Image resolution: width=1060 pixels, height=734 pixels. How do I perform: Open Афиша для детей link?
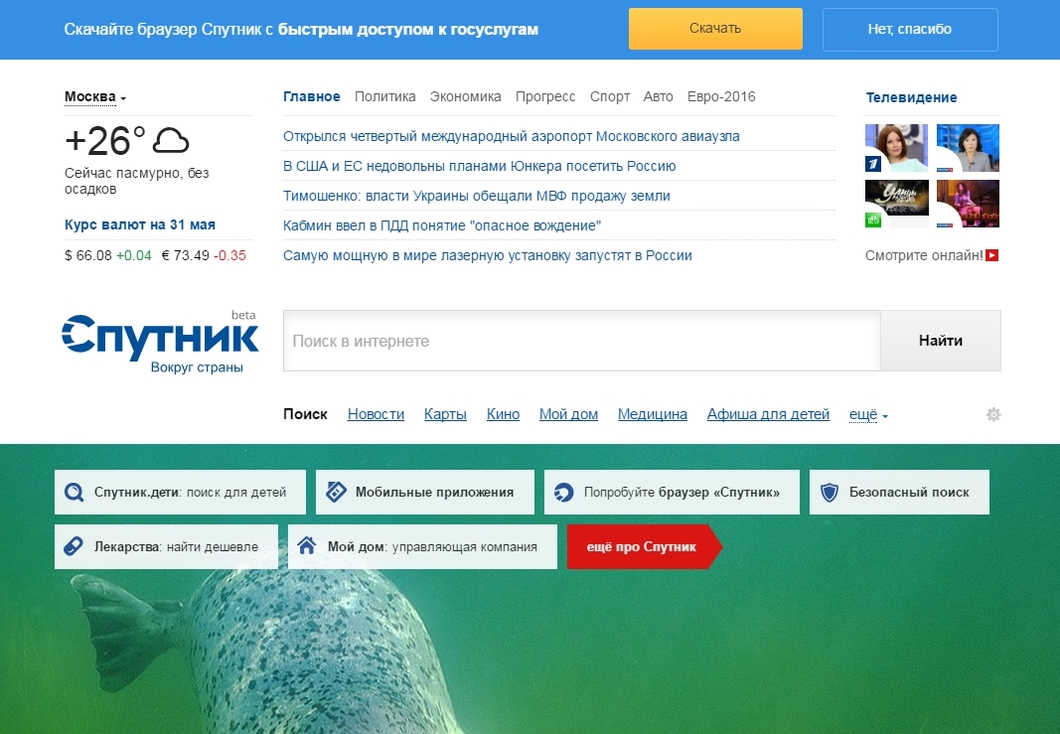(768, 414)
